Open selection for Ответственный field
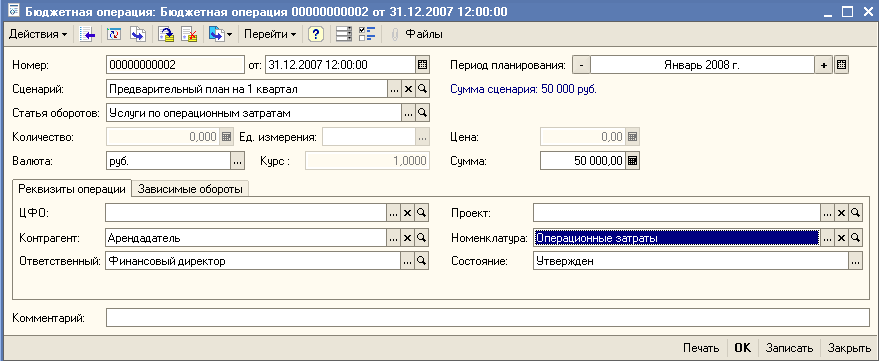The width and height of the screenshot is (879, 361). [x=409, y=261]
